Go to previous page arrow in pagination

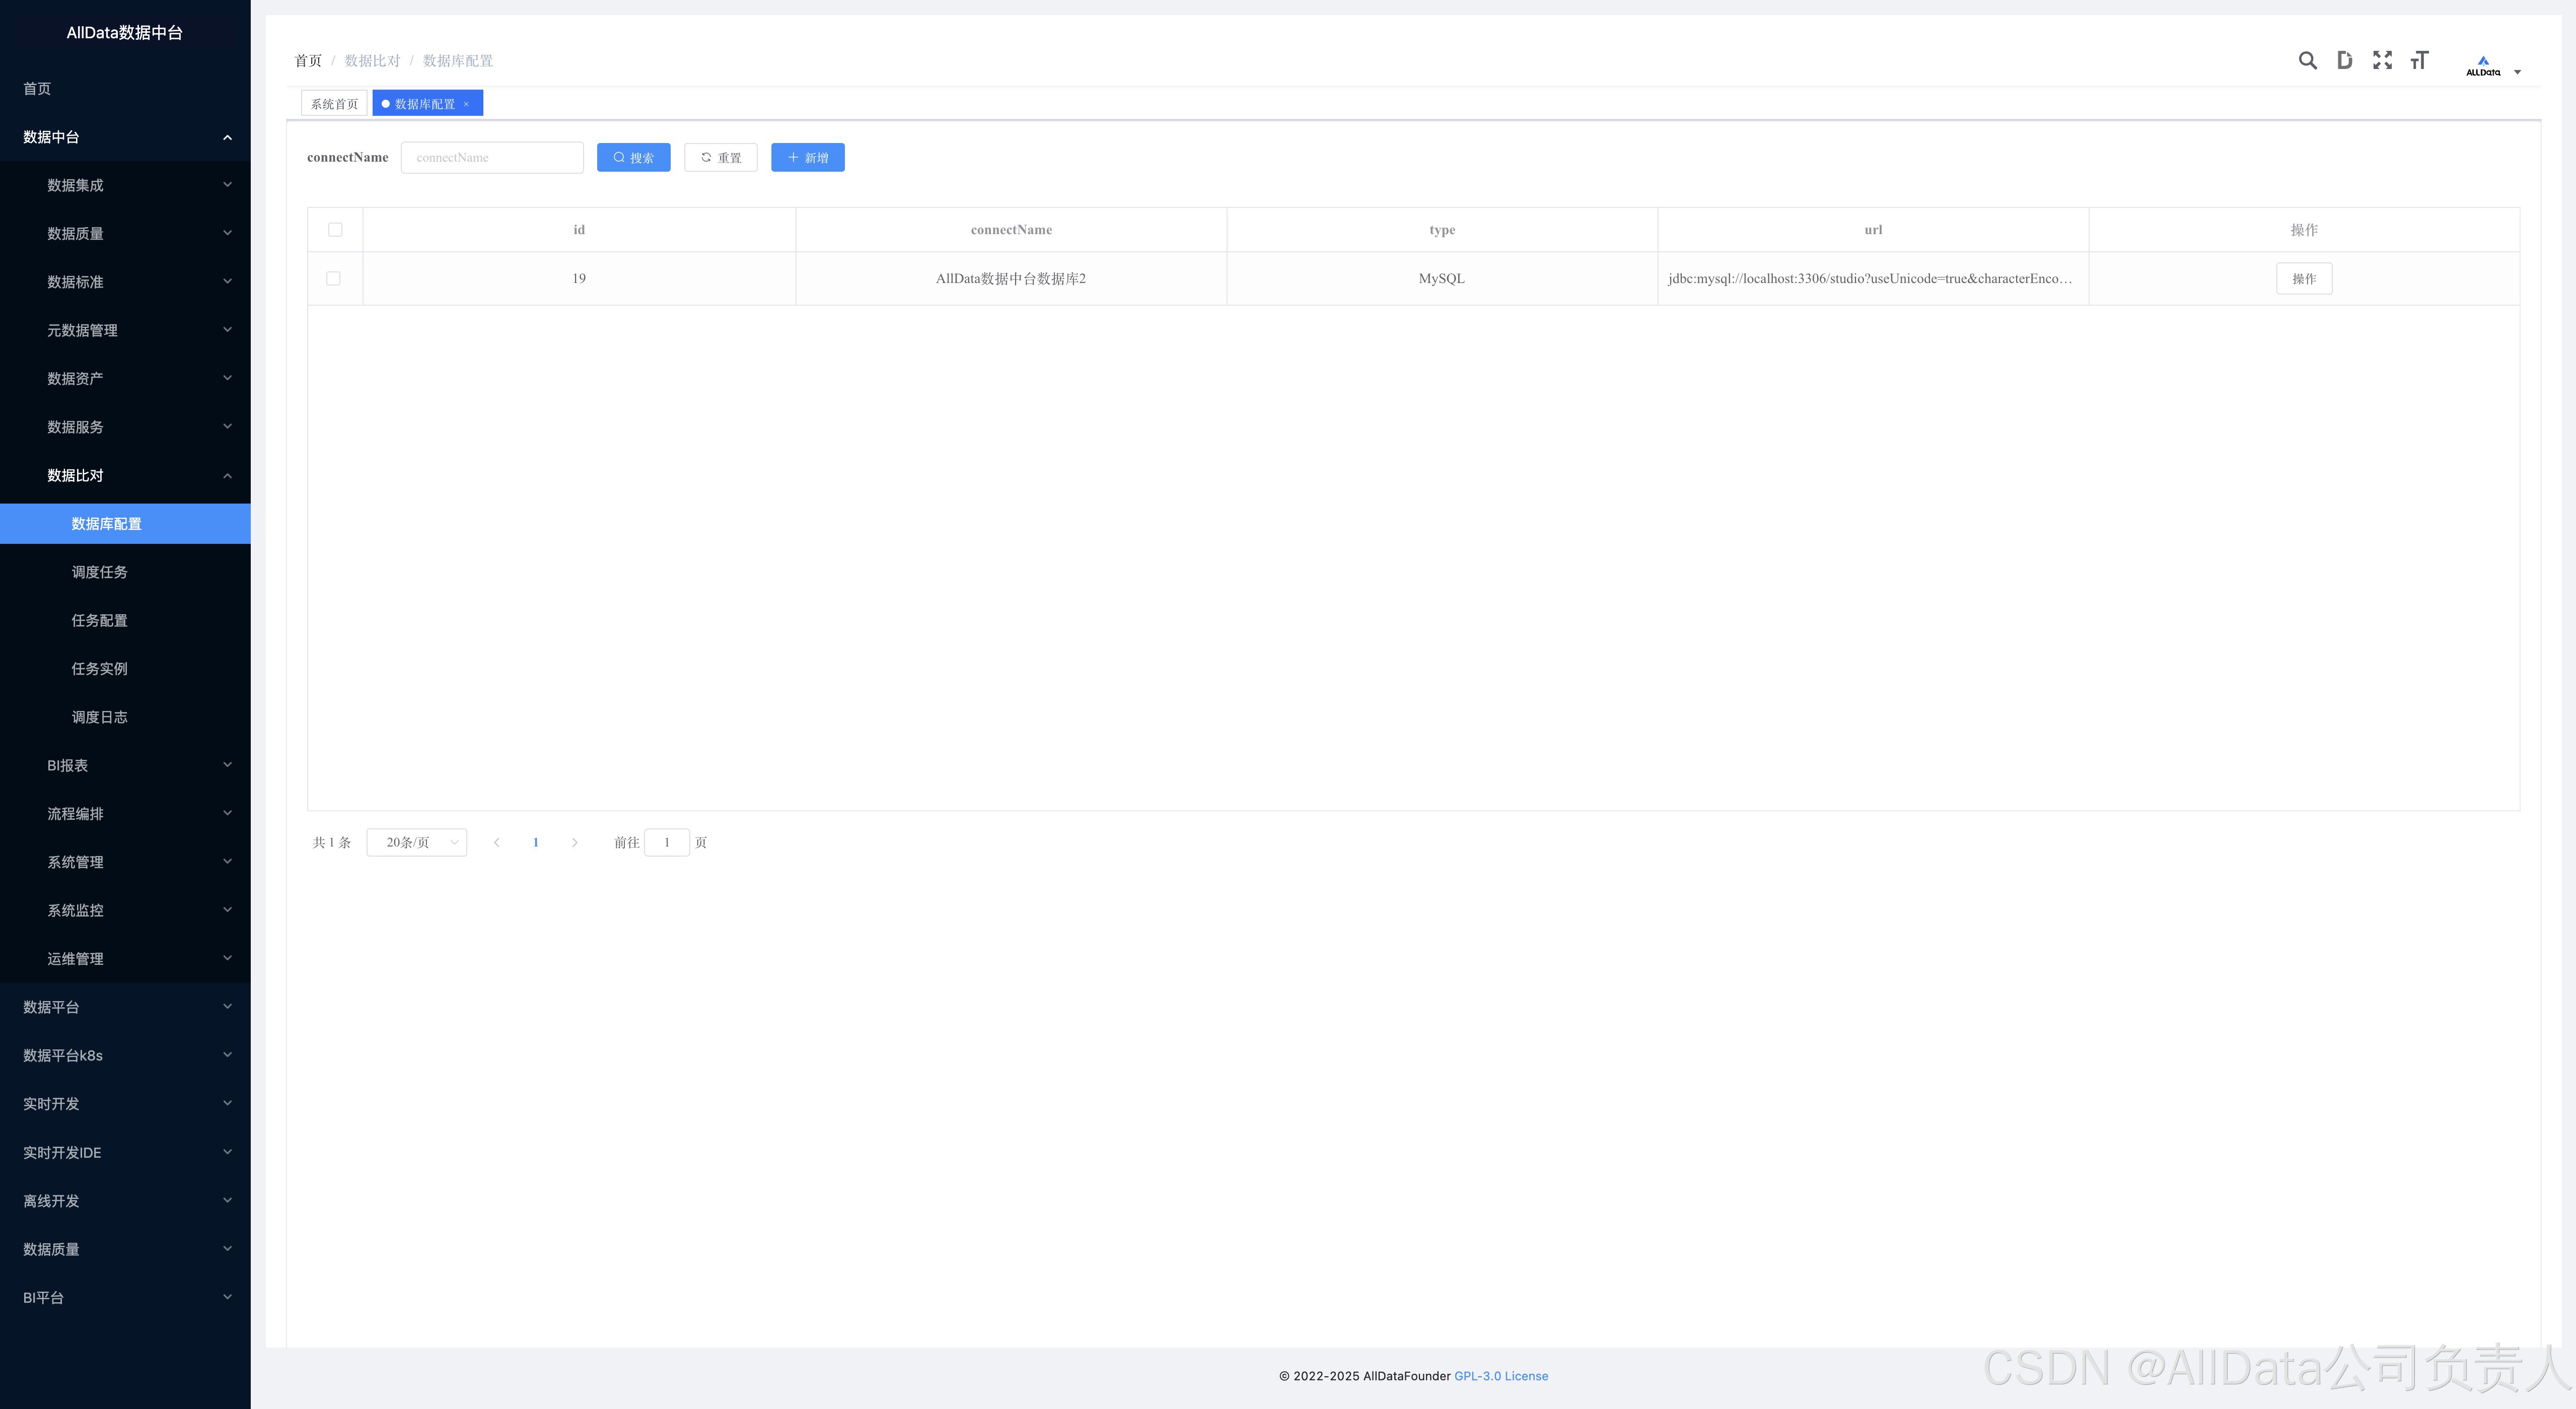tap(497, 843)
